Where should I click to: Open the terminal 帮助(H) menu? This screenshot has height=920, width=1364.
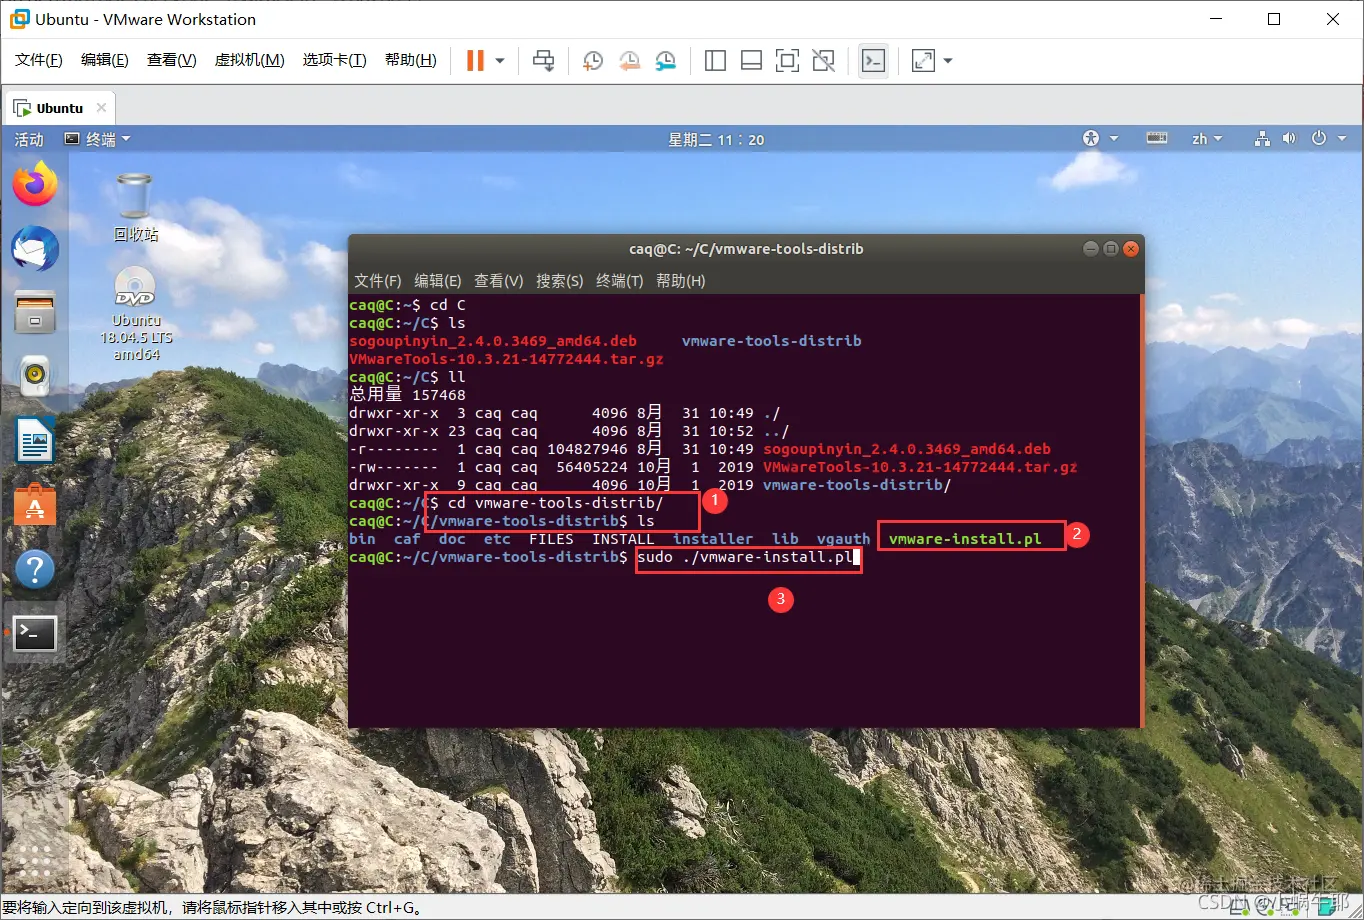tap(681, 281)
